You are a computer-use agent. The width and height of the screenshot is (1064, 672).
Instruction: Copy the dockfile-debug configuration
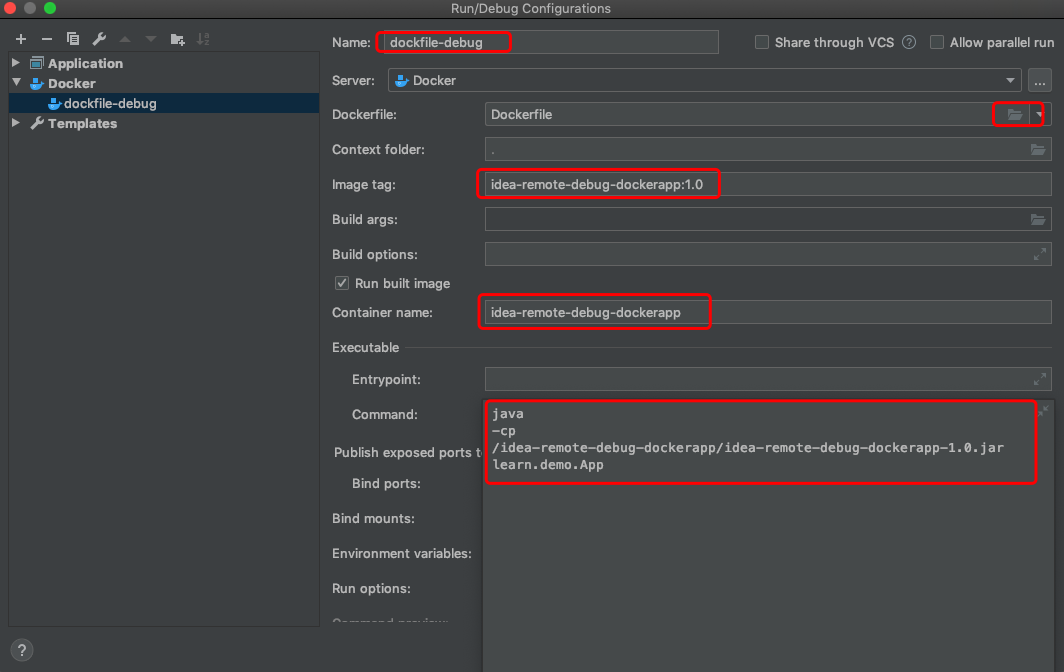click(x=71, y=39)
